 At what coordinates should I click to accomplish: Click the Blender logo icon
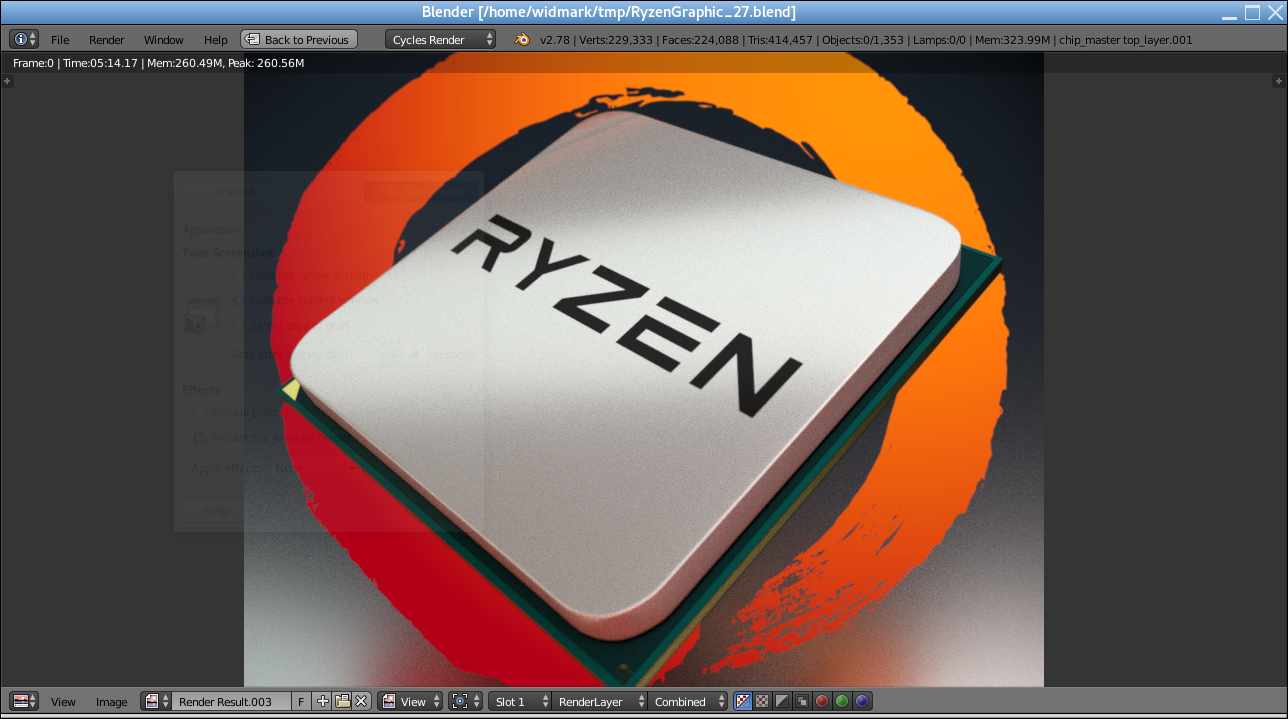click(522, 39)
